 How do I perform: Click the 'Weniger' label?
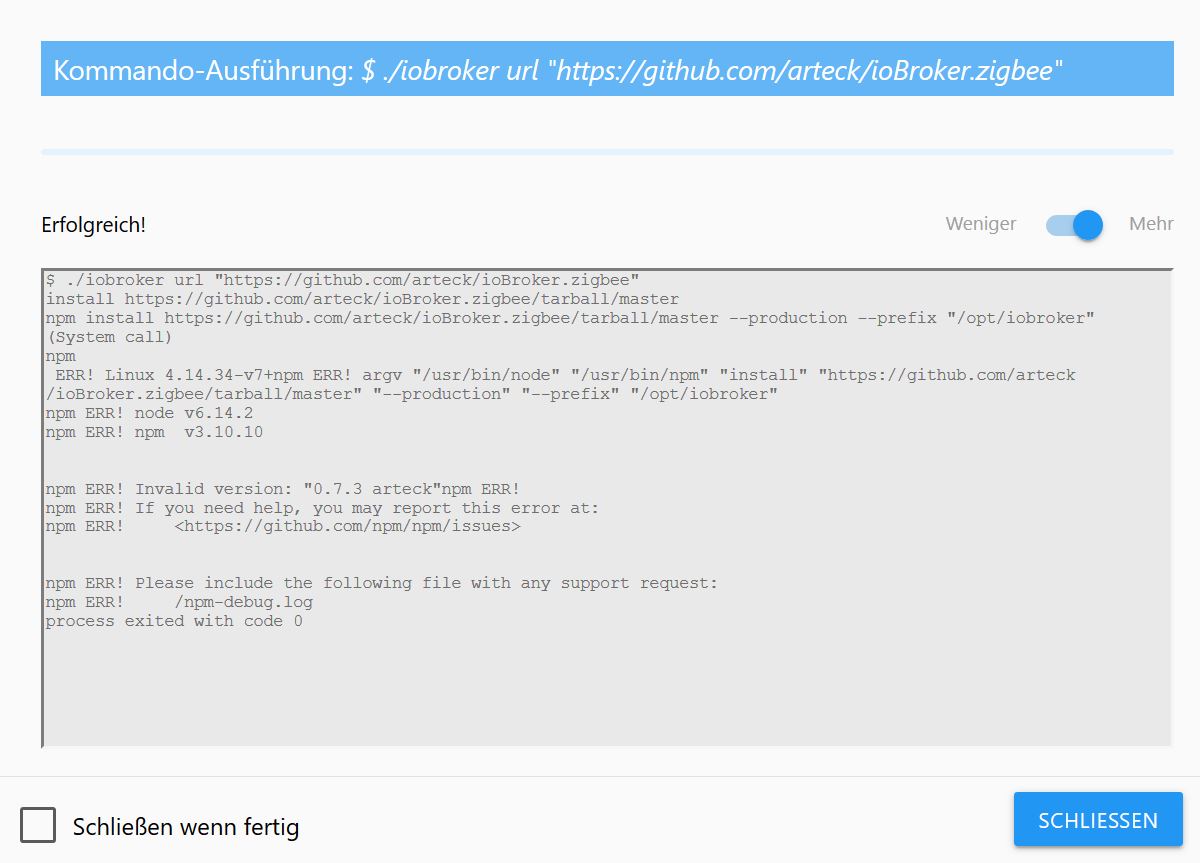[981, 224]
